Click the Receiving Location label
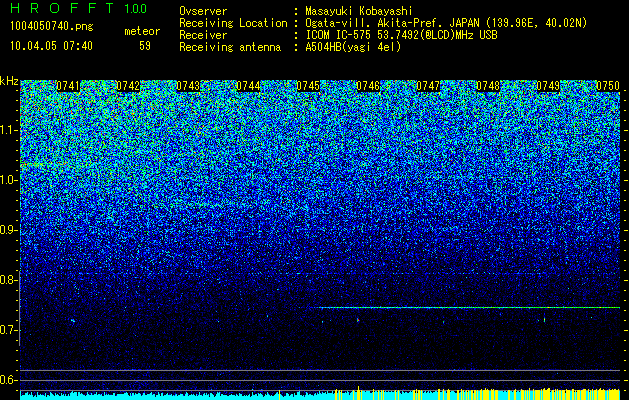 coord(233,23)
